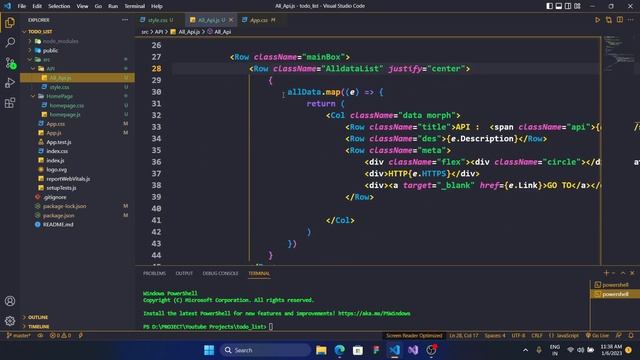Open the Explorer view in activity bar
640x360 pixels.
(10, 23)
